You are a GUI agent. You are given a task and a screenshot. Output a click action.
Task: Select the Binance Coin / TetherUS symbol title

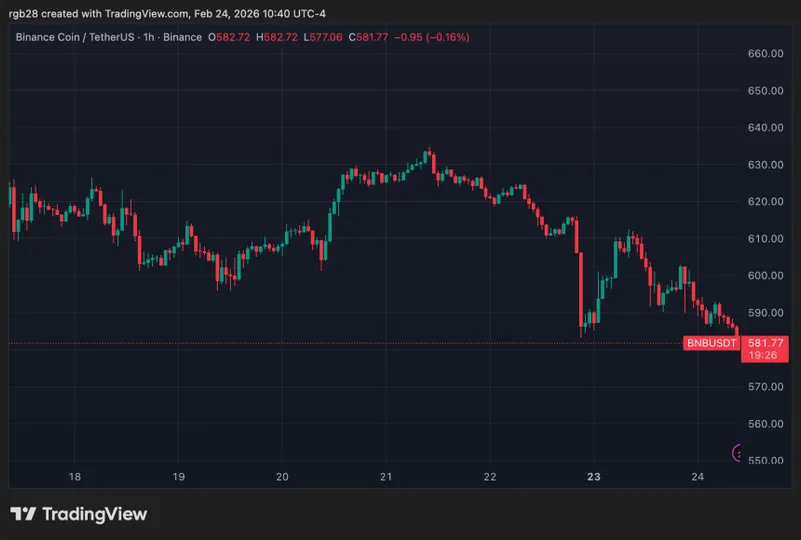(75, 37)
